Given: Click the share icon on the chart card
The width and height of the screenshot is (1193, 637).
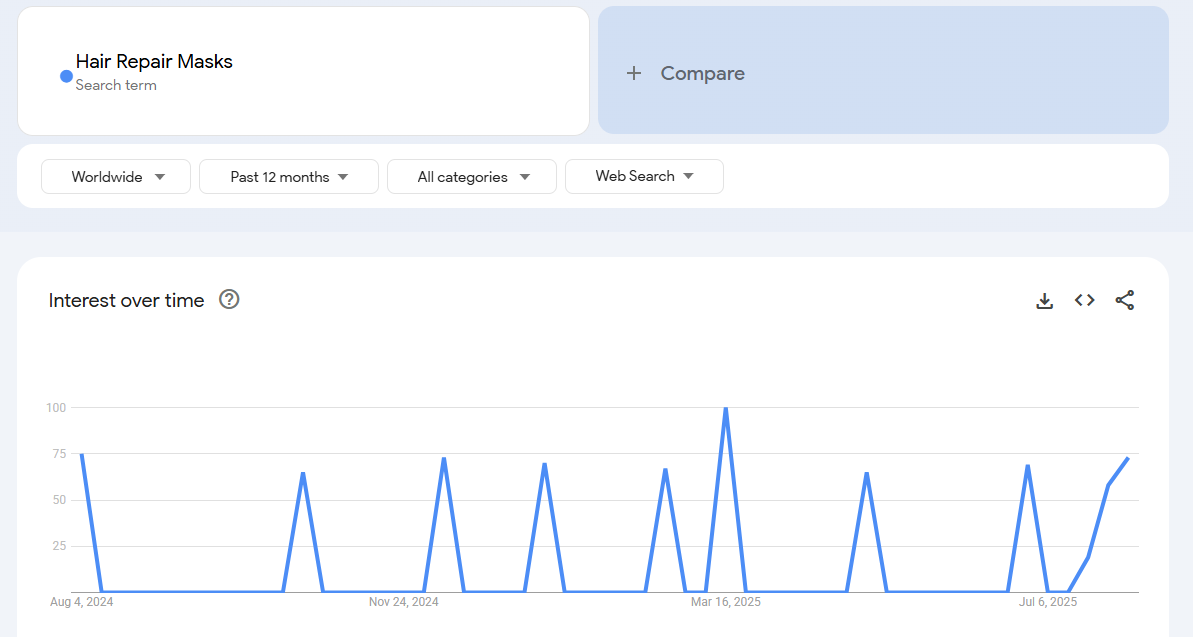Looking at the screenshot, I should 1124,300.
